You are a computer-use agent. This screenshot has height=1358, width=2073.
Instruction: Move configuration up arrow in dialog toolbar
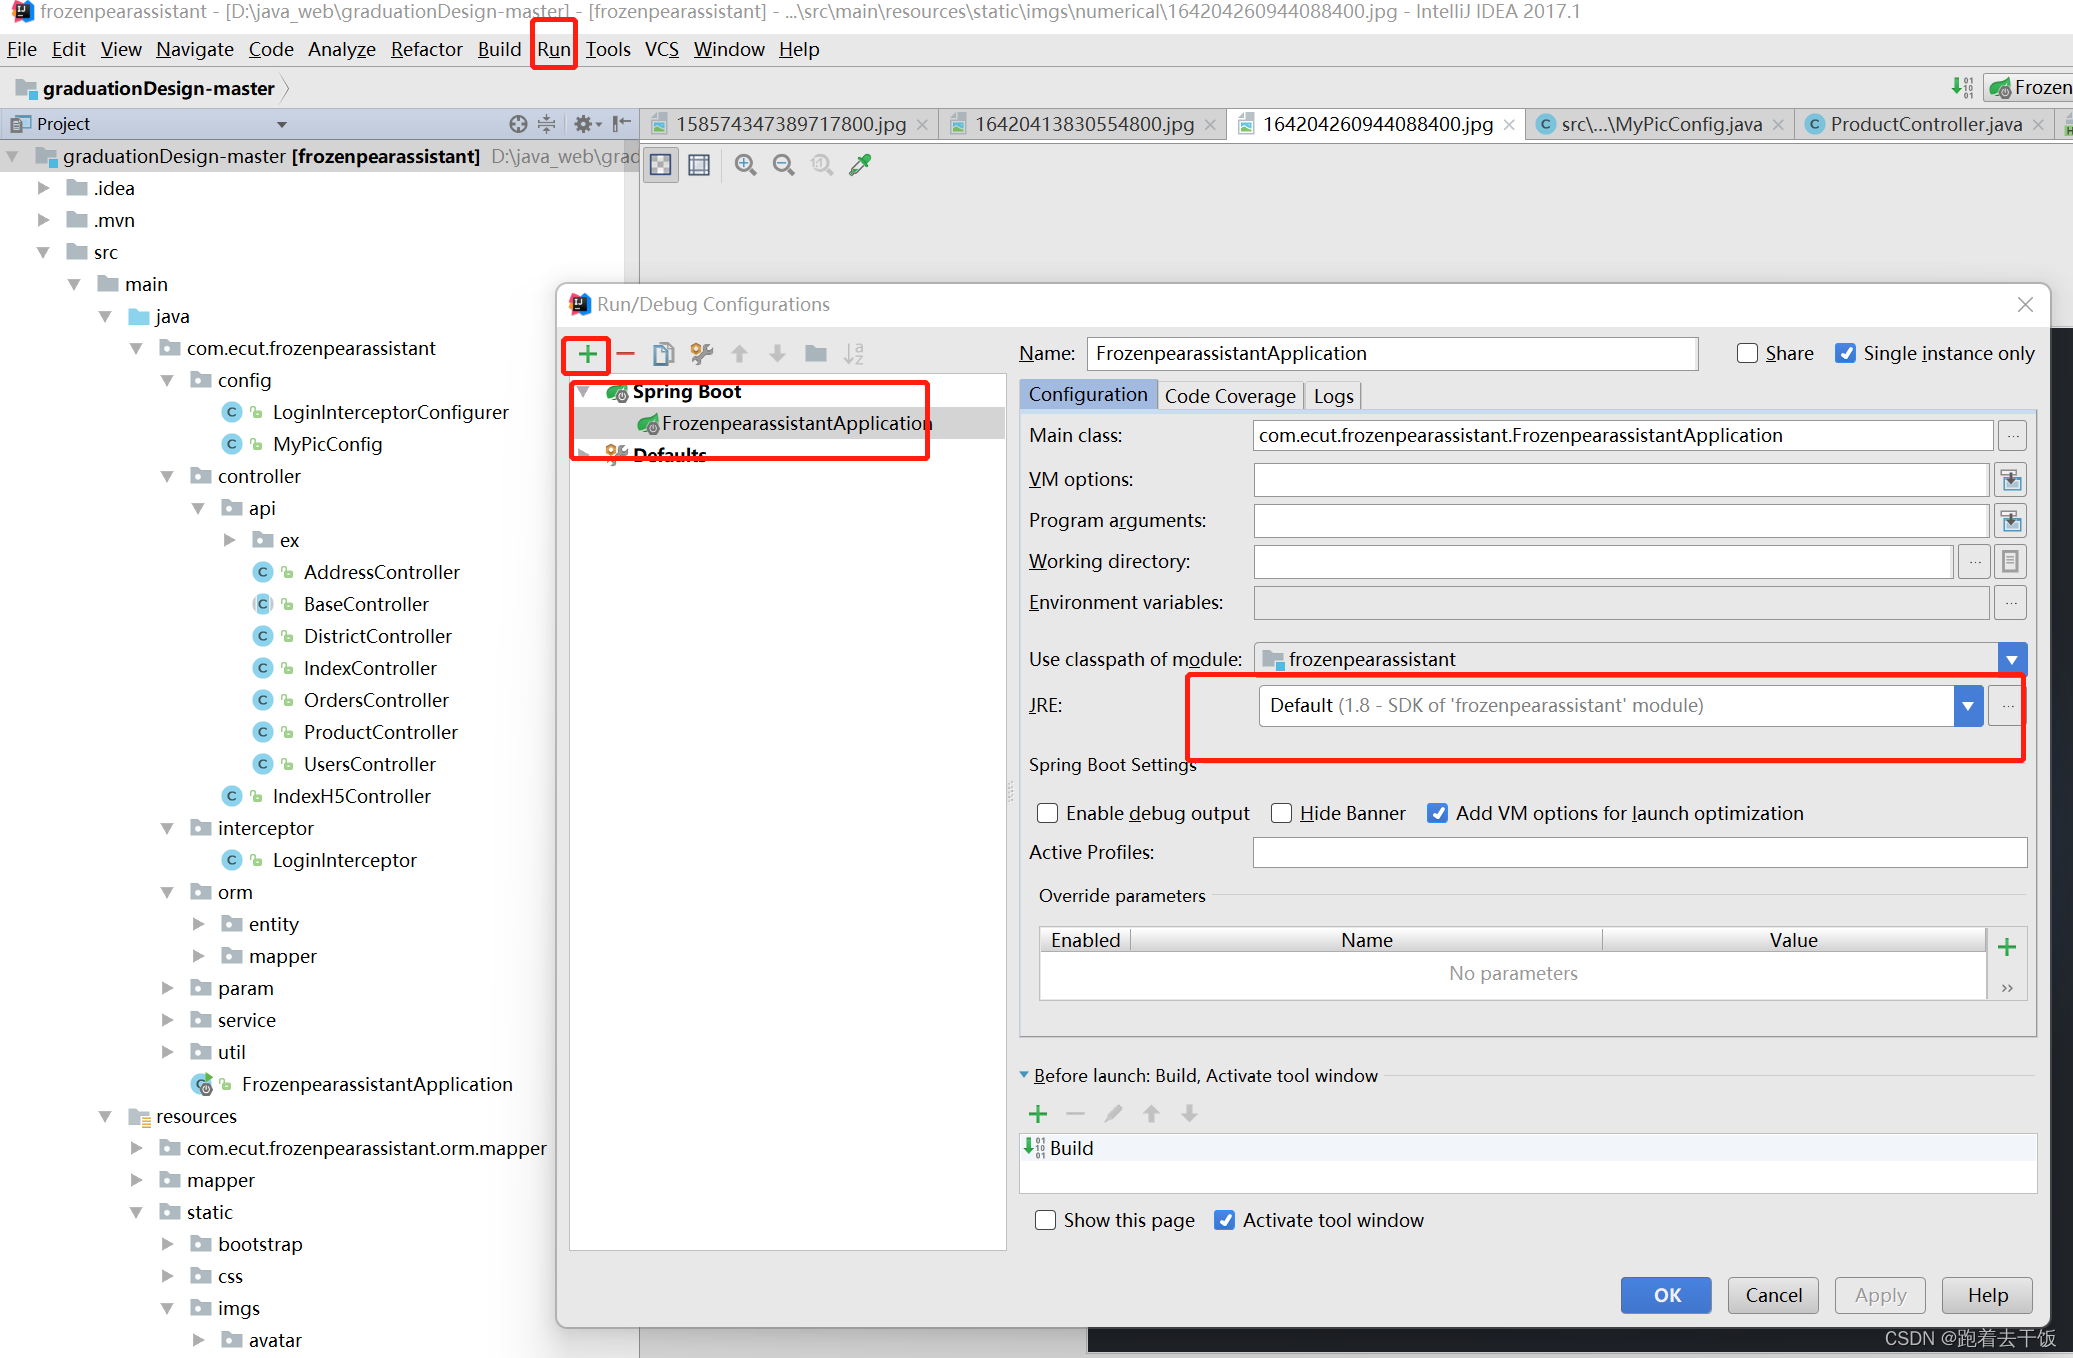(x=740, y=354)
